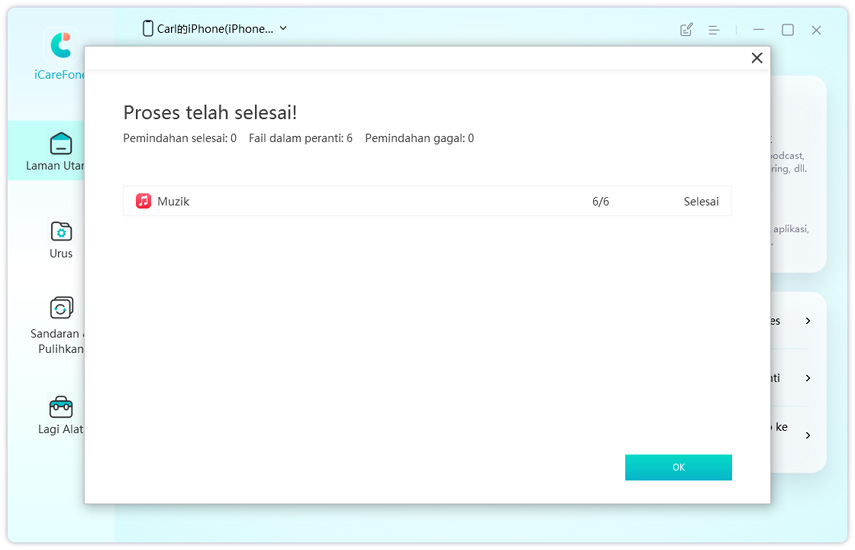Click the Muzik music note icon
The width and height of the screenshot is (855, 550).
coord(144,201)
